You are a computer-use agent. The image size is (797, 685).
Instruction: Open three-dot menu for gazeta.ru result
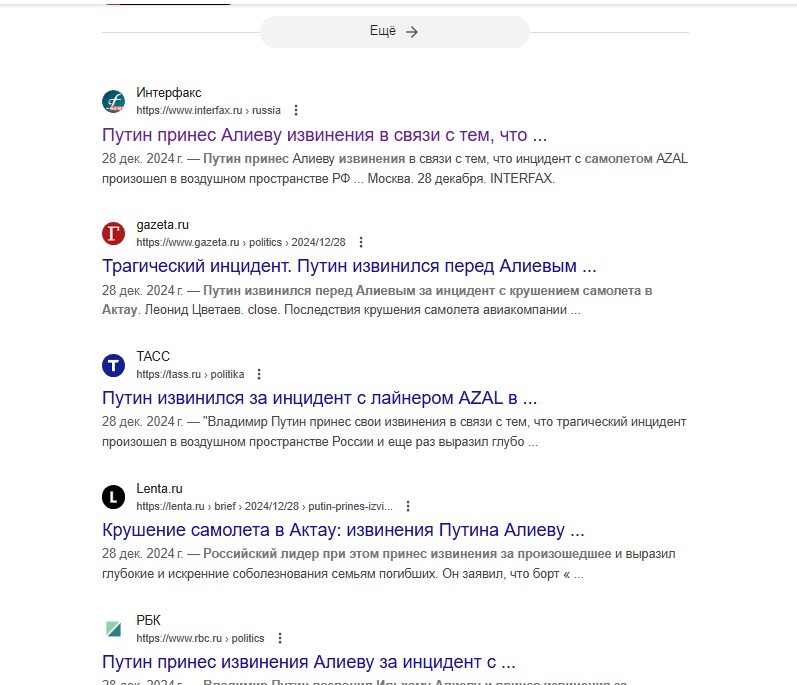(x=361, y=242)
